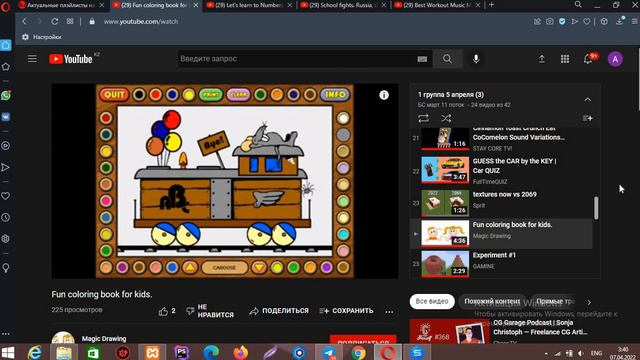Viewport: 640px width, 360px height.
Task: Pick the cyan swatch on the right palette
Action: click(x=343, y=234)
